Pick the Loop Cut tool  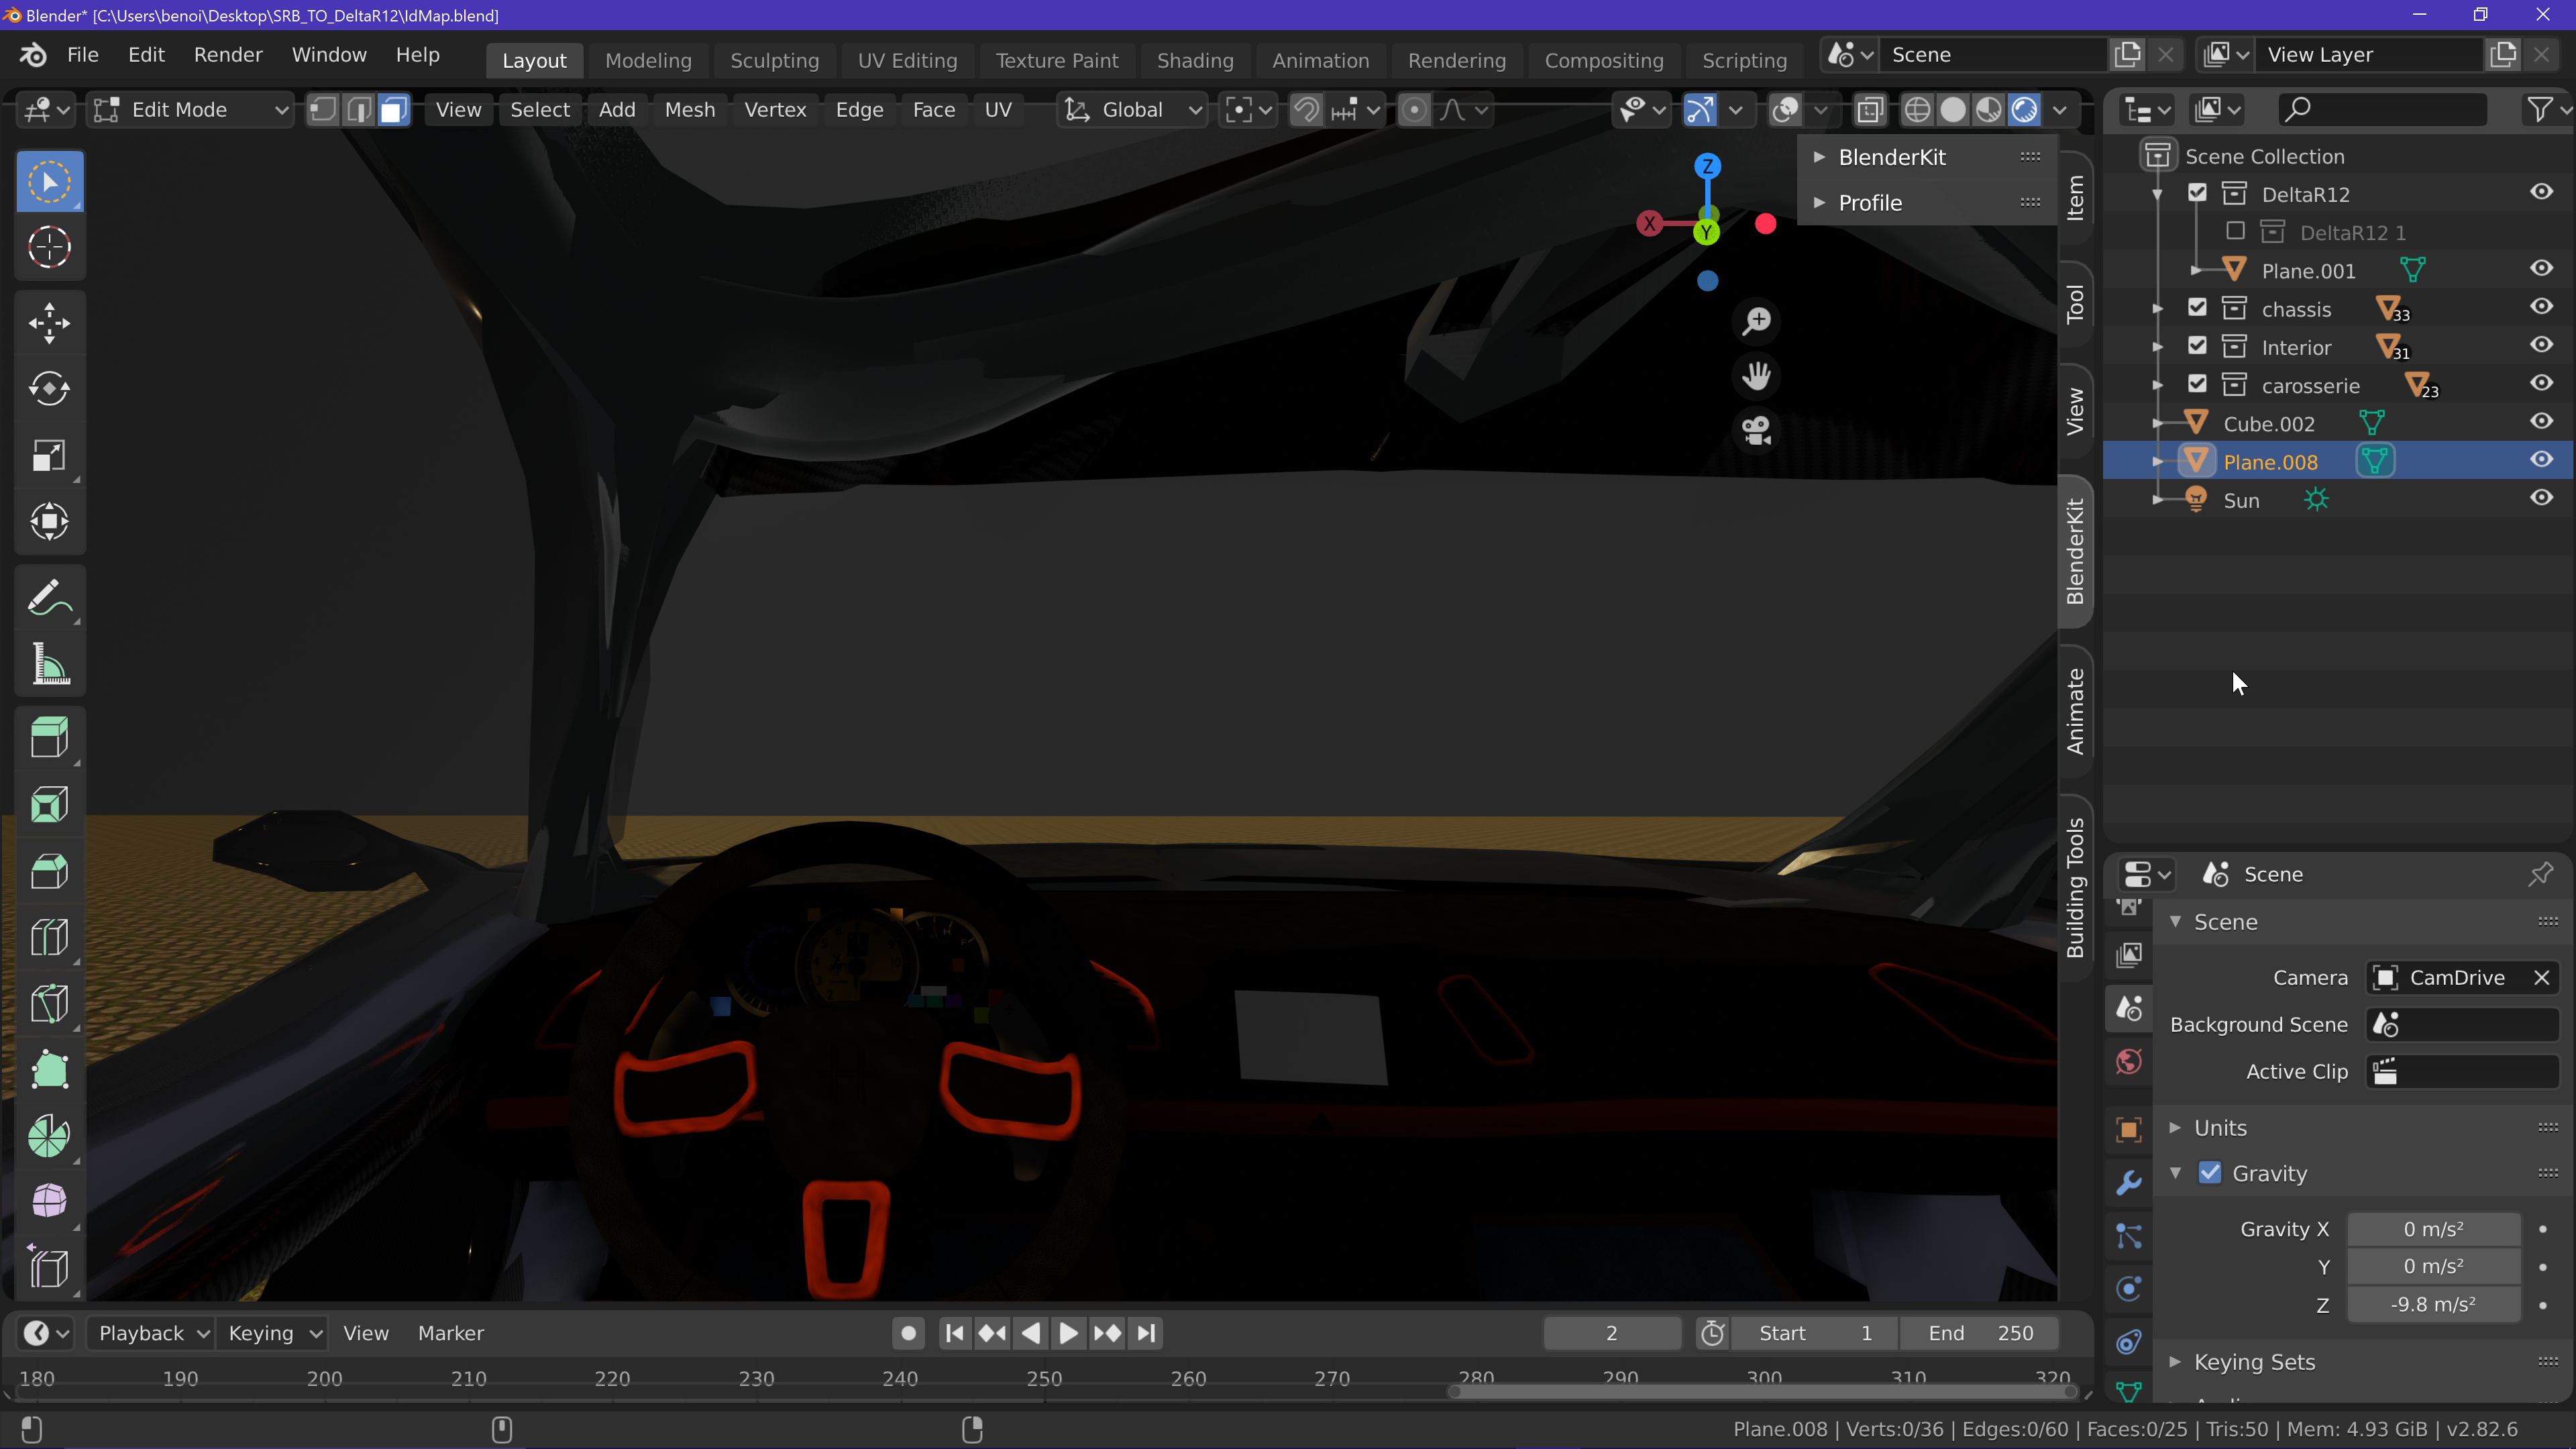tap(49, 937)
